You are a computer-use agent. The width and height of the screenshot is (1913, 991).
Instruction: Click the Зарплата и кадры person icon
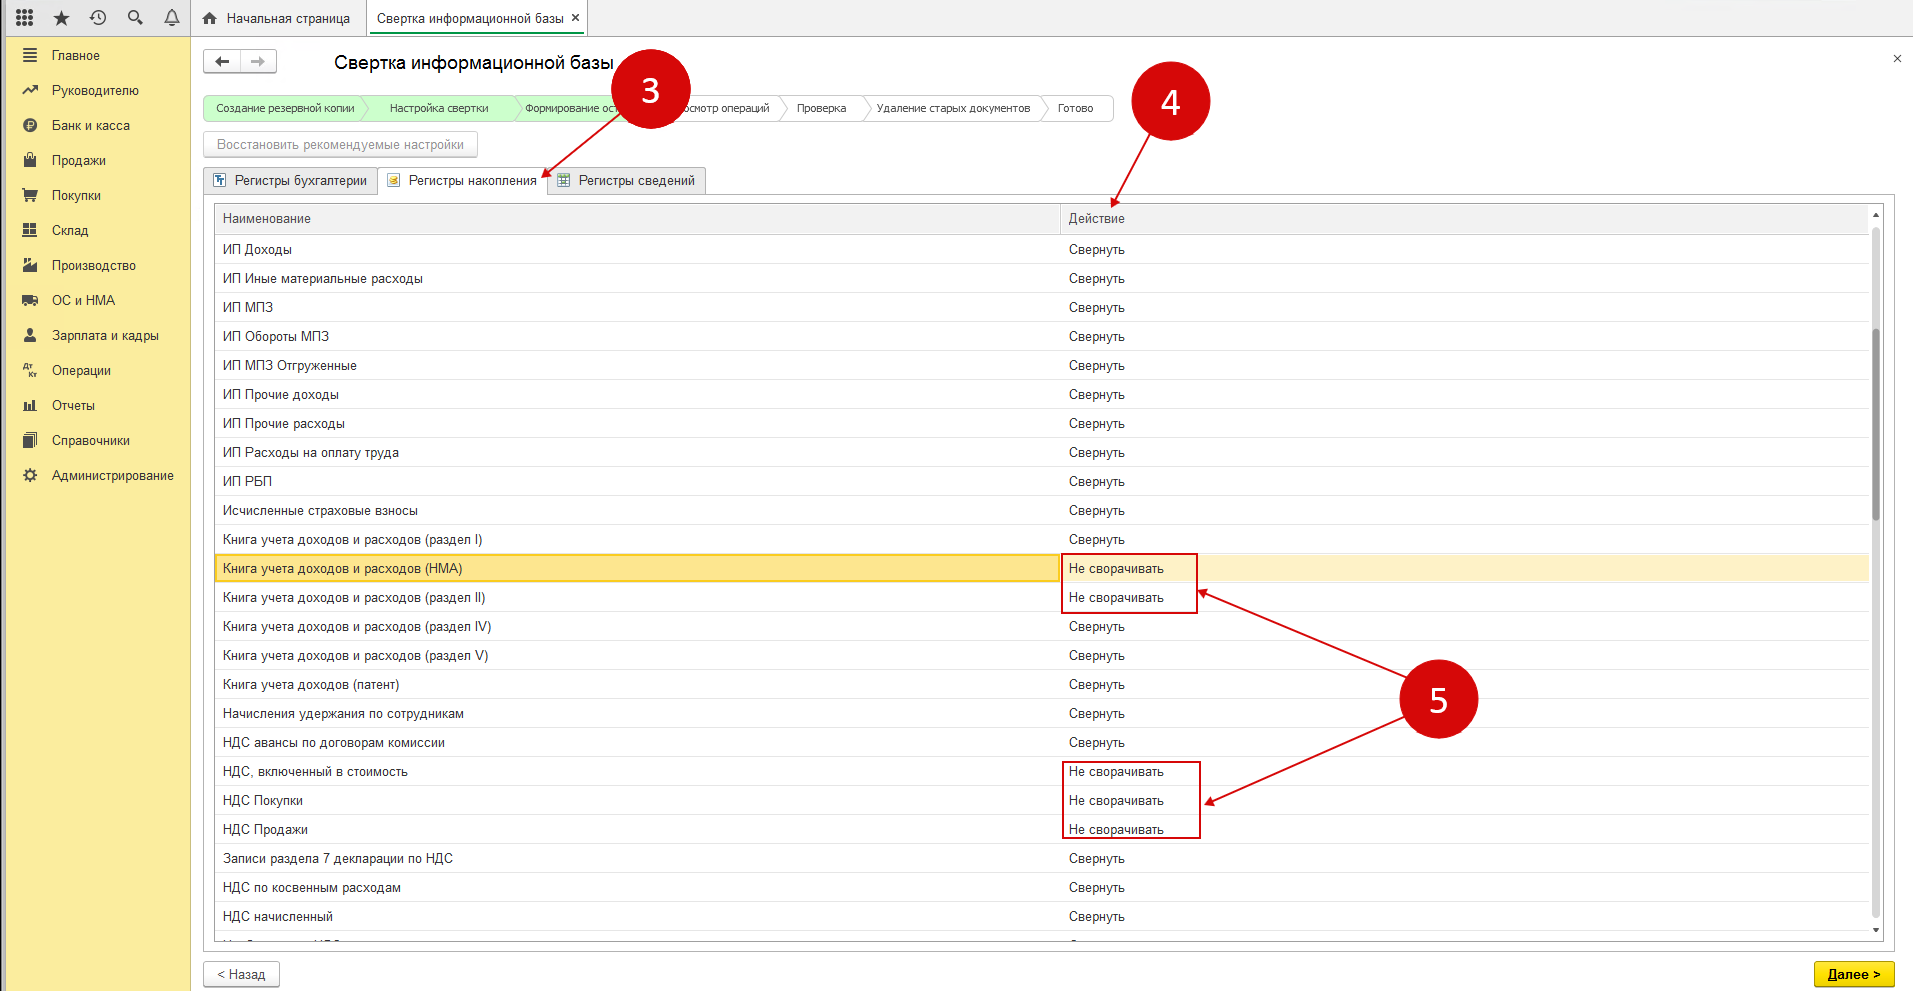(x=30, y=335)
